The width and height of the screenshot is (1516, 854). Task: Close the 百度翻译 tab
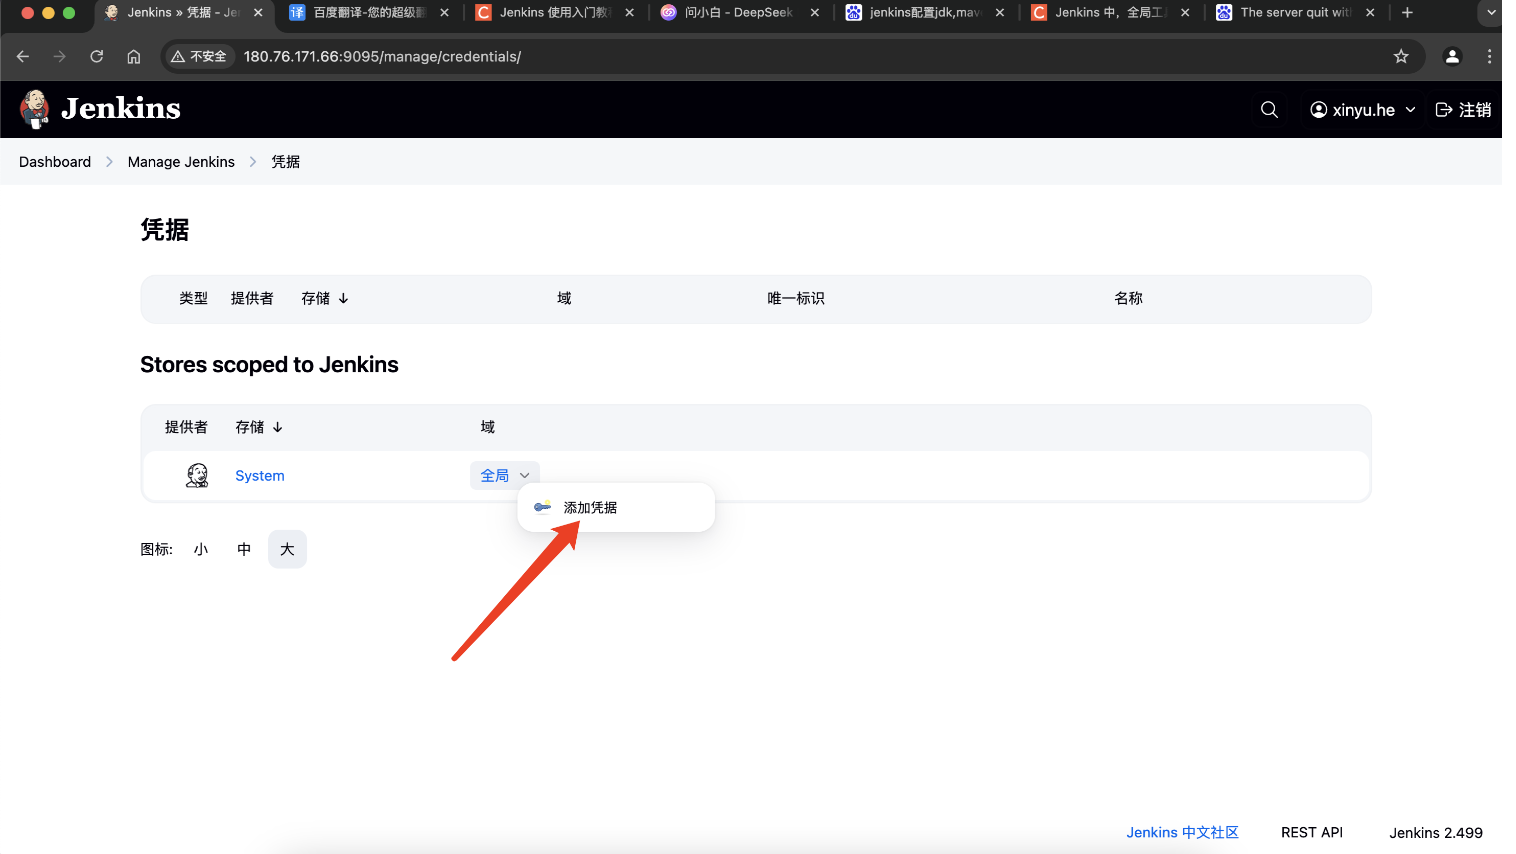[x=444, y=13]
